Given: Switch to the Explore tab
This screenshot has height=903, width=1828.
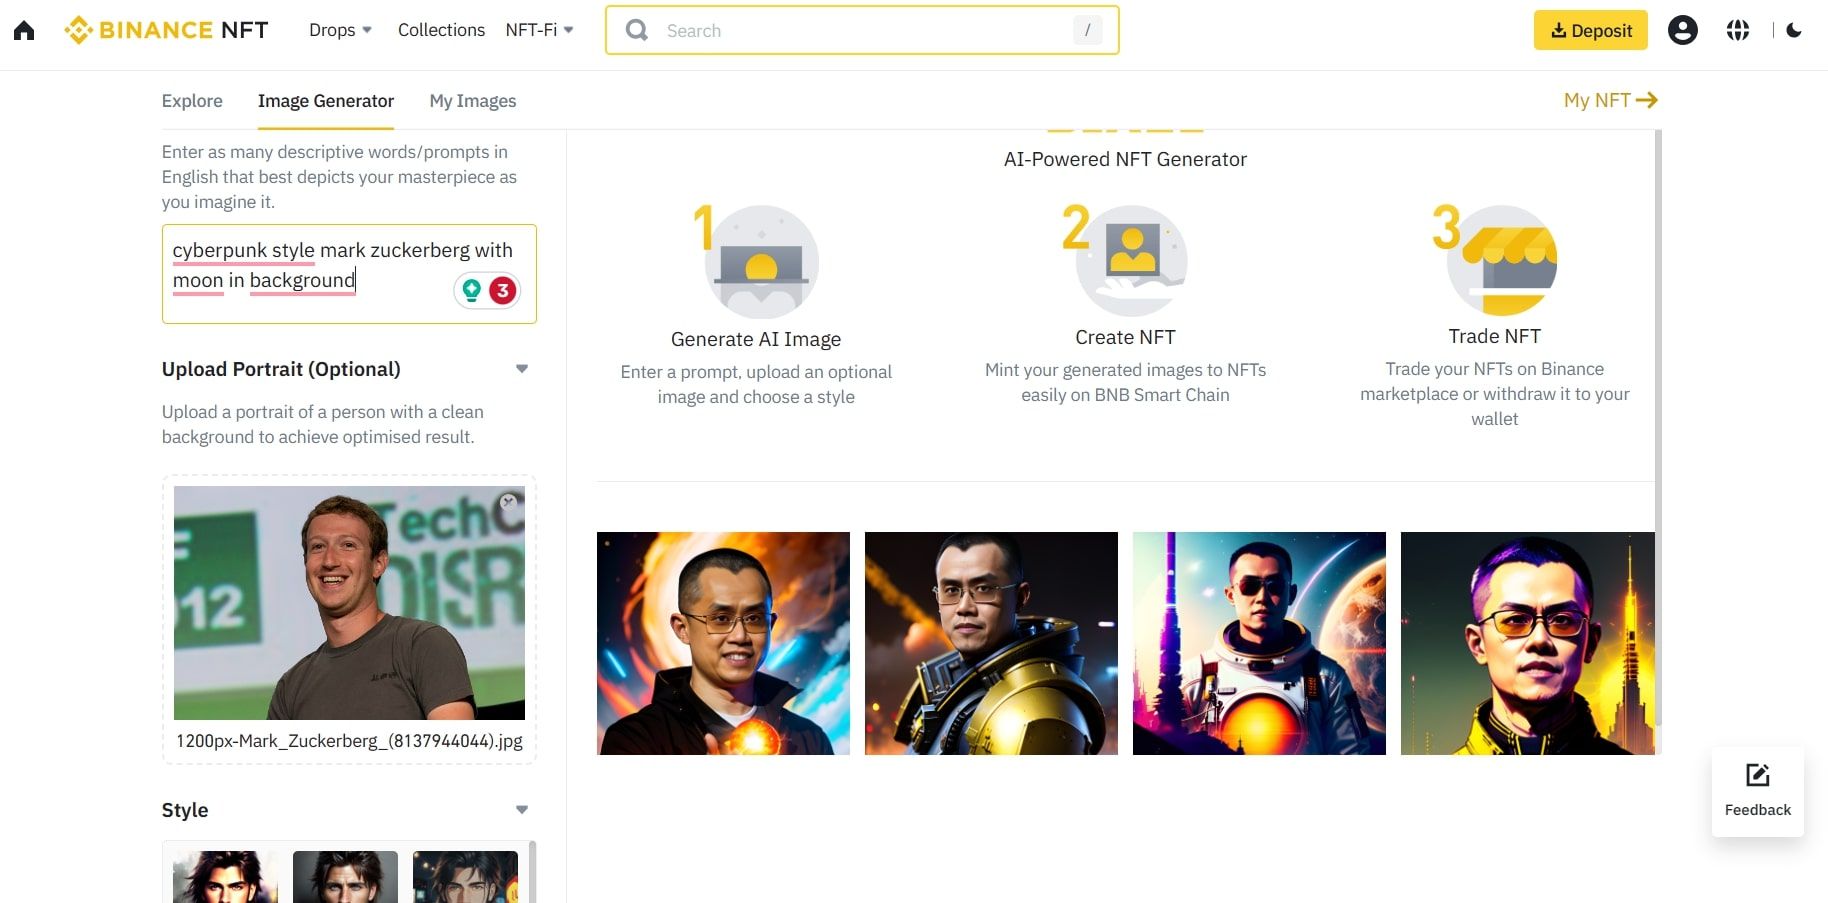Looking at the screenshot, I should tap(192, 101).
